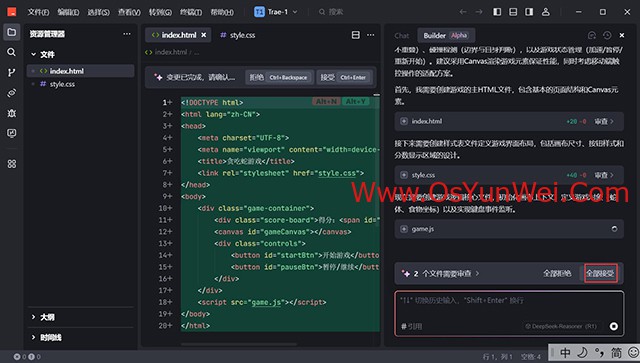Image resolution: width=640 pixels, height=363 pixels.
Task: Select style.css in the file tree
Action: pos(80,84)
